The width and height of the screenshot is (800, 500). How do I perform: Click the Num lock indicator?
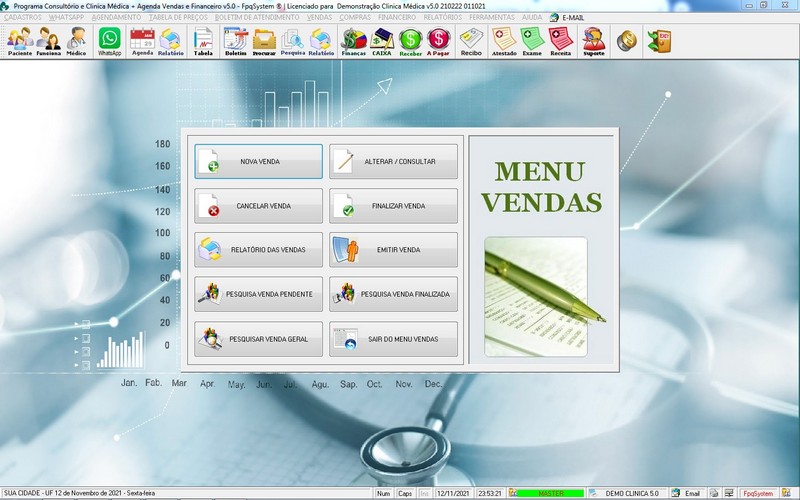(x=383, y=493)
